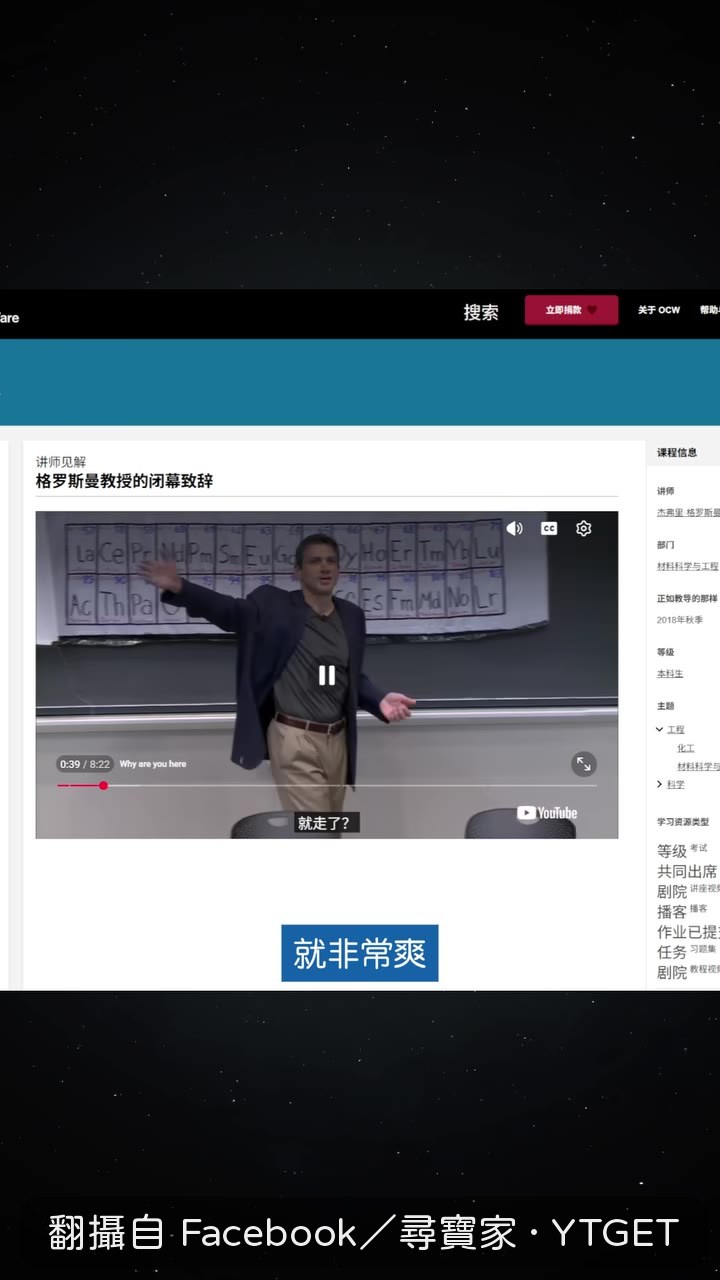Expand the 科学 topic chevron
The image size is (720, 1280).
point(660,784)
